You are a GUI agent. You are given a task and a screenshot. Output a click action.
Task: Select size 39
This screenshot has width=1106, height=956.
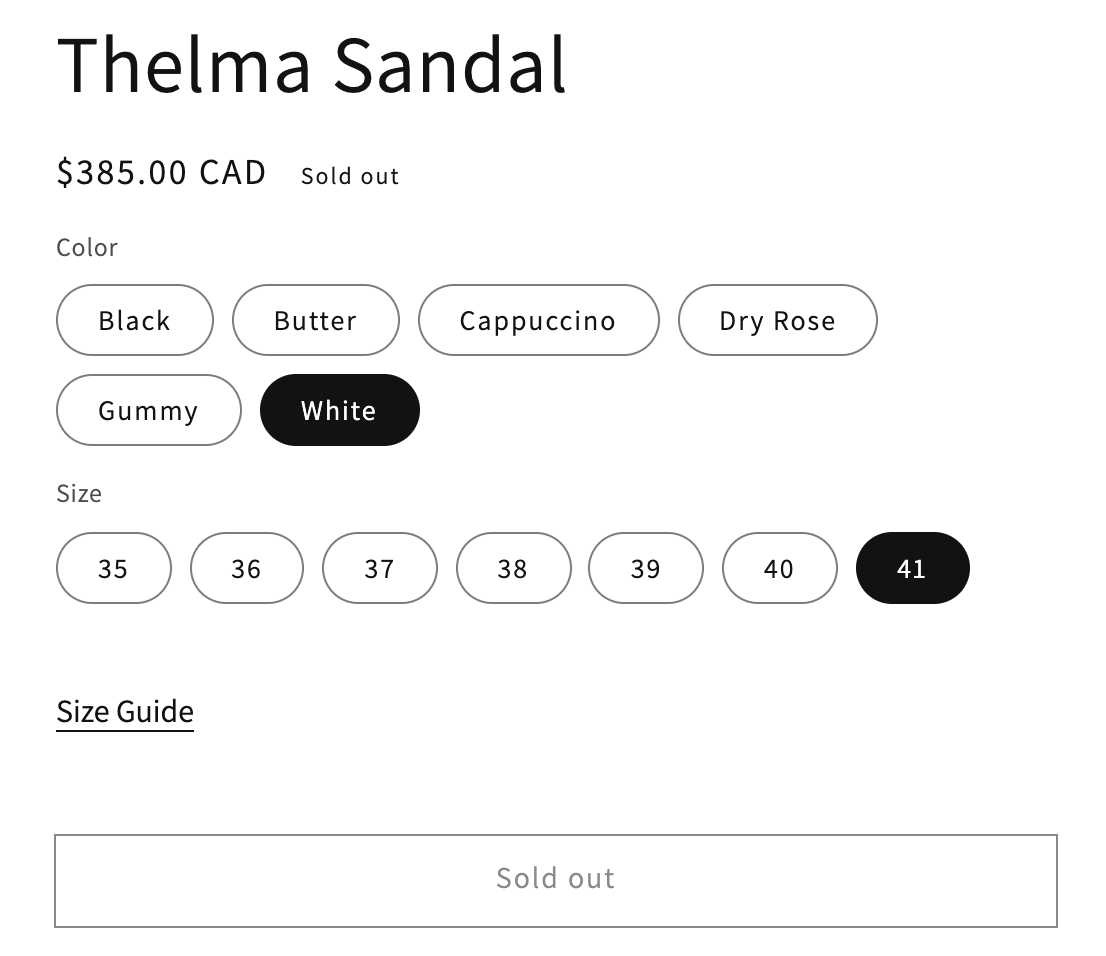[x=646, y=568]
